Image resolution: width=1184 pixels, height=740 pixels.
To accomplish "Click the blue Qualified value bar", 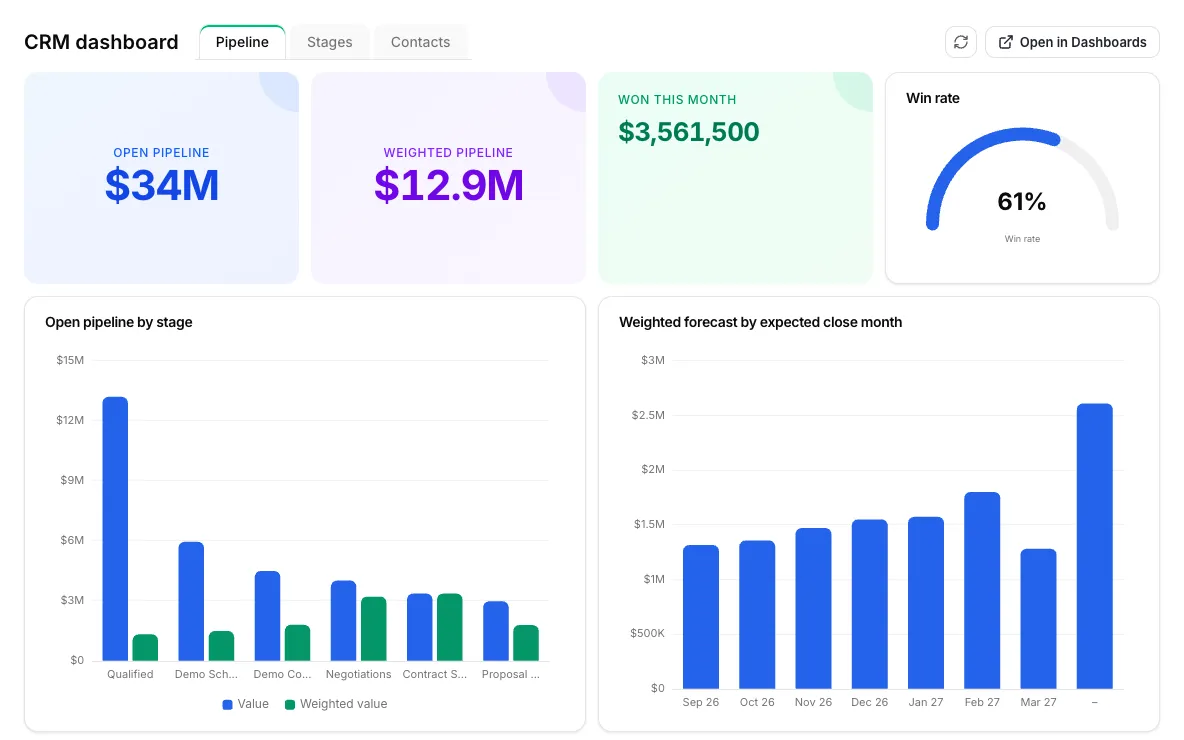I will [x=116, y=529].
